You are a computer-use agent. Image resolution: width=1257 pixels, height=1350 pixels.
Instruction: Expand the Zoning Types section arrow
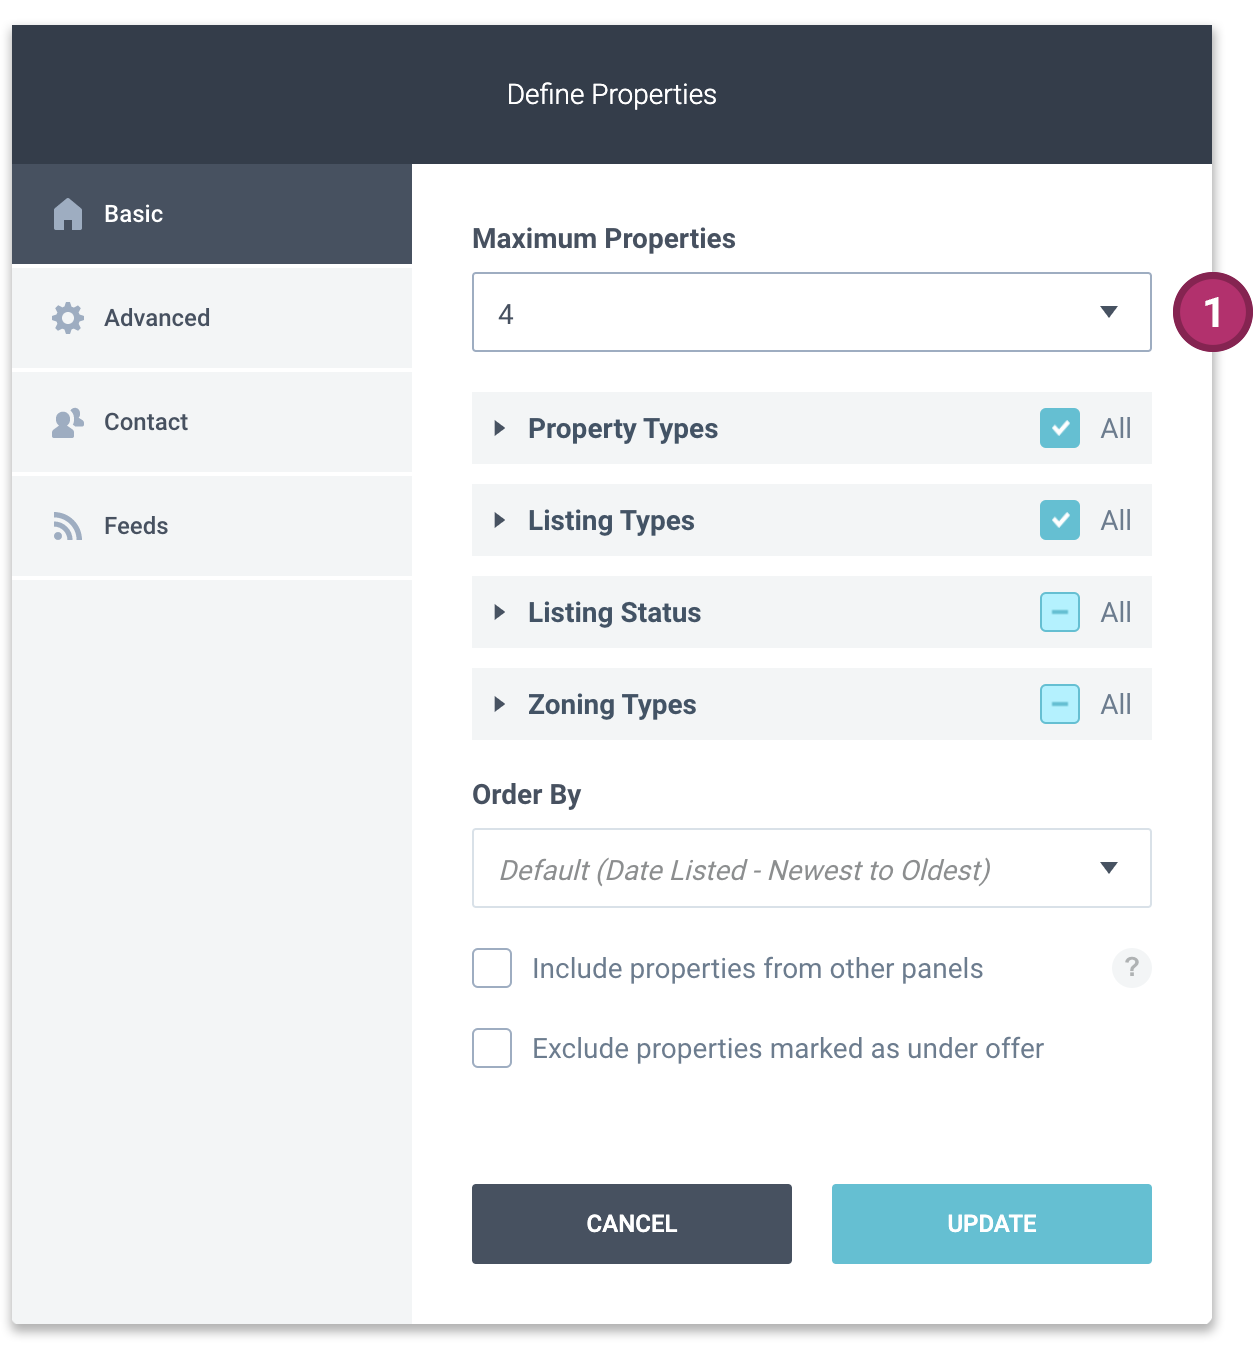[x=499, y=704]
